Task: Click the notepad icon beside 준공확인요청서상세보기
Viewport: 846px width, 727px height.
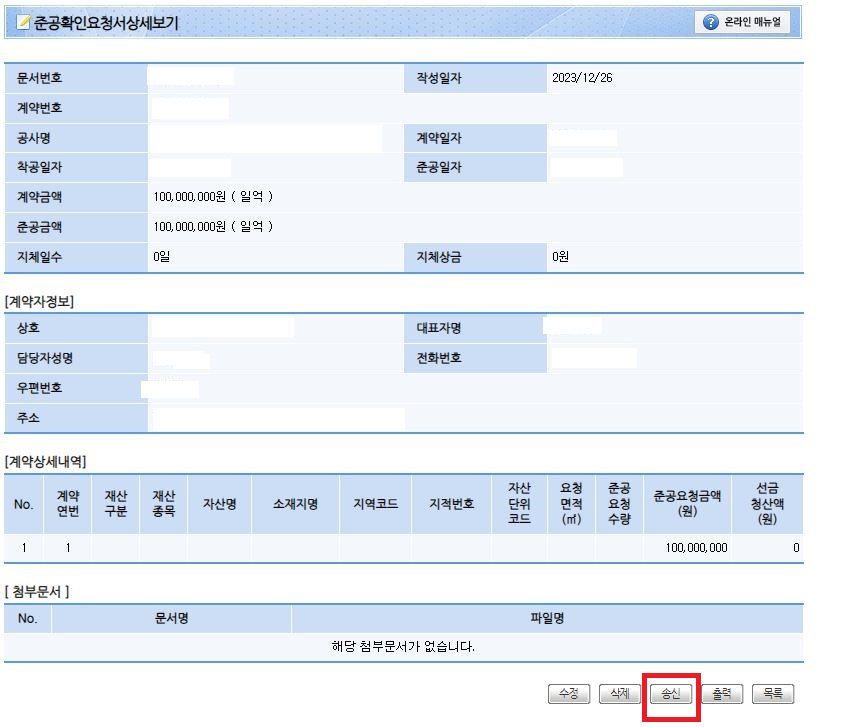Action: 23,22
